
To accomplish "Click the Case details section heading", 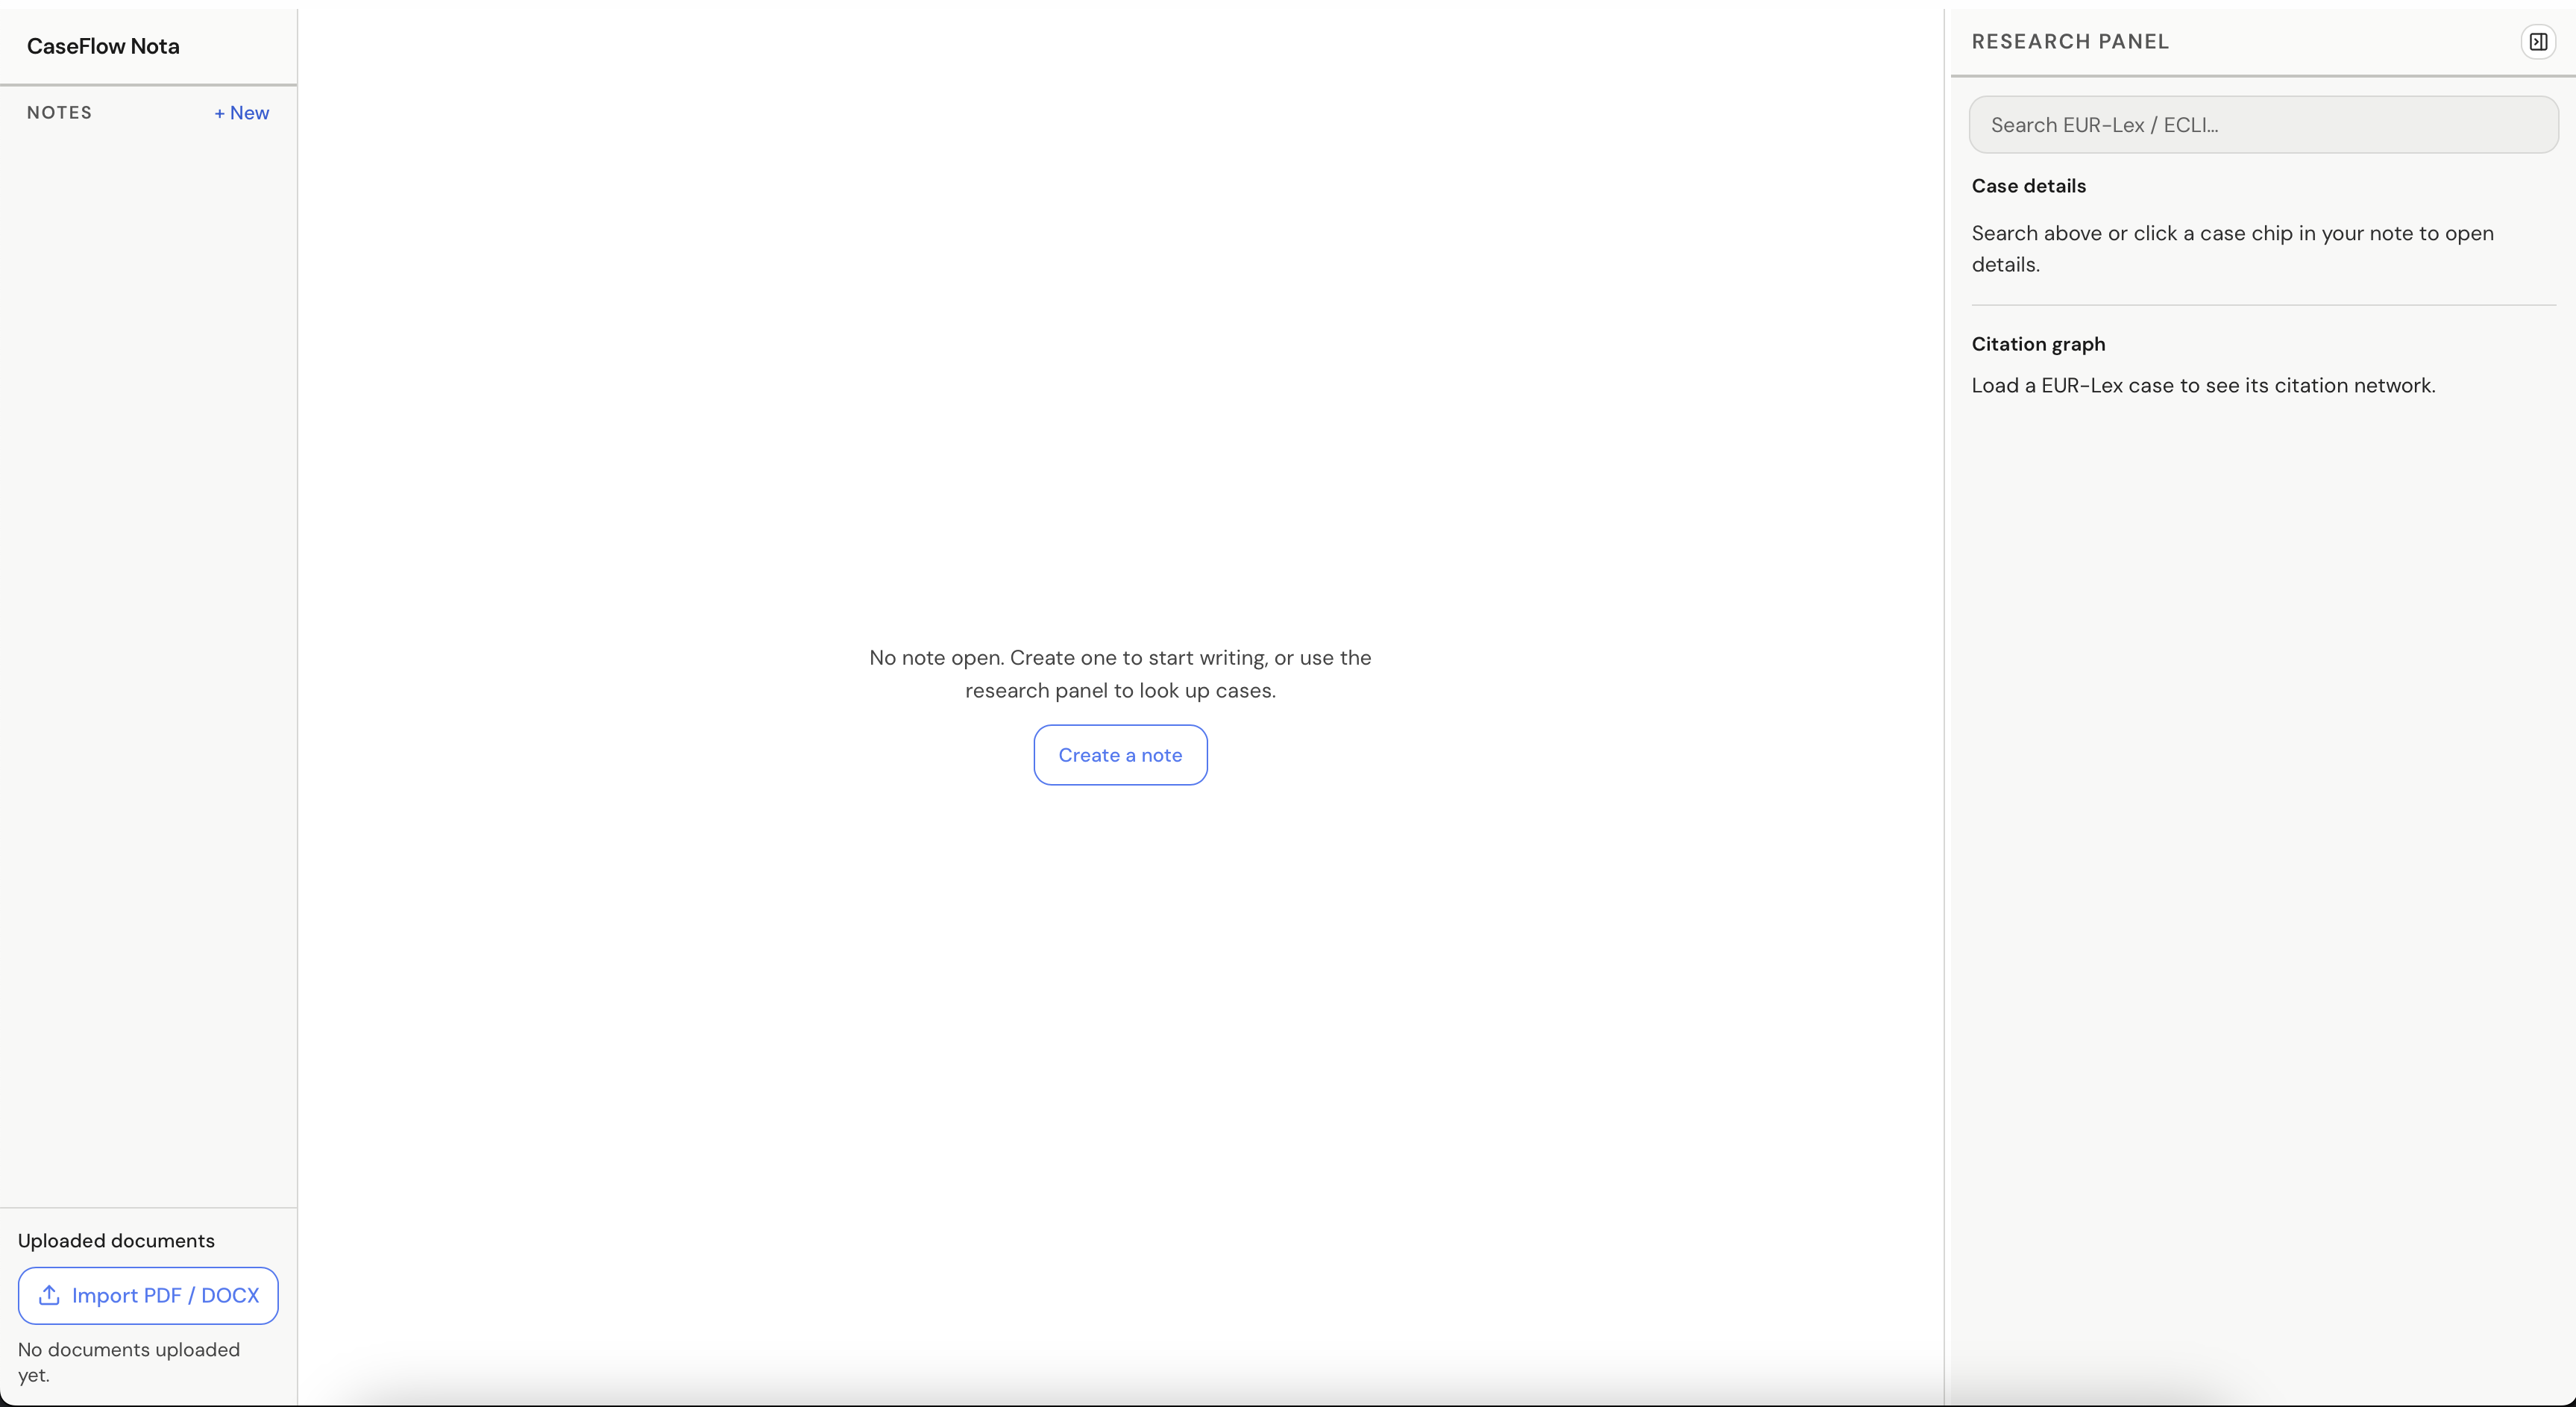I will tap(2028, 186).
